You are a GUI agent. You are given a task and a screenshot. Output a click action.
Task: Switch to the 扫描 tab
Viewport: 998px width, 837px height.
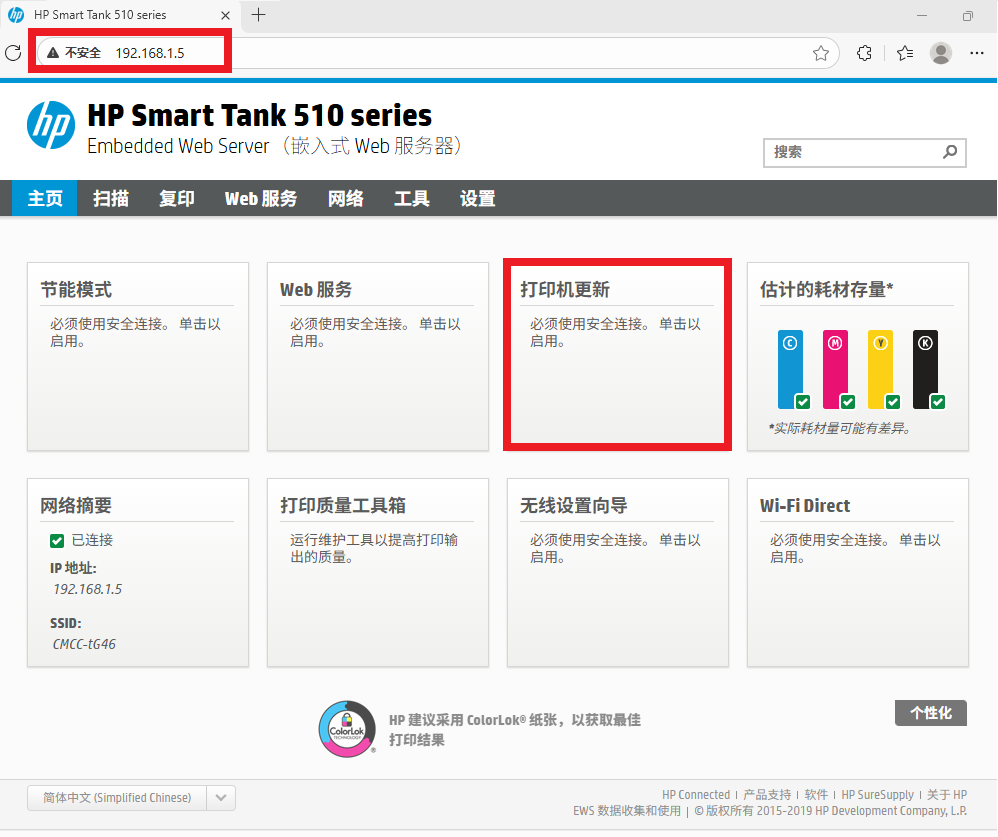(x=111, y=199)
